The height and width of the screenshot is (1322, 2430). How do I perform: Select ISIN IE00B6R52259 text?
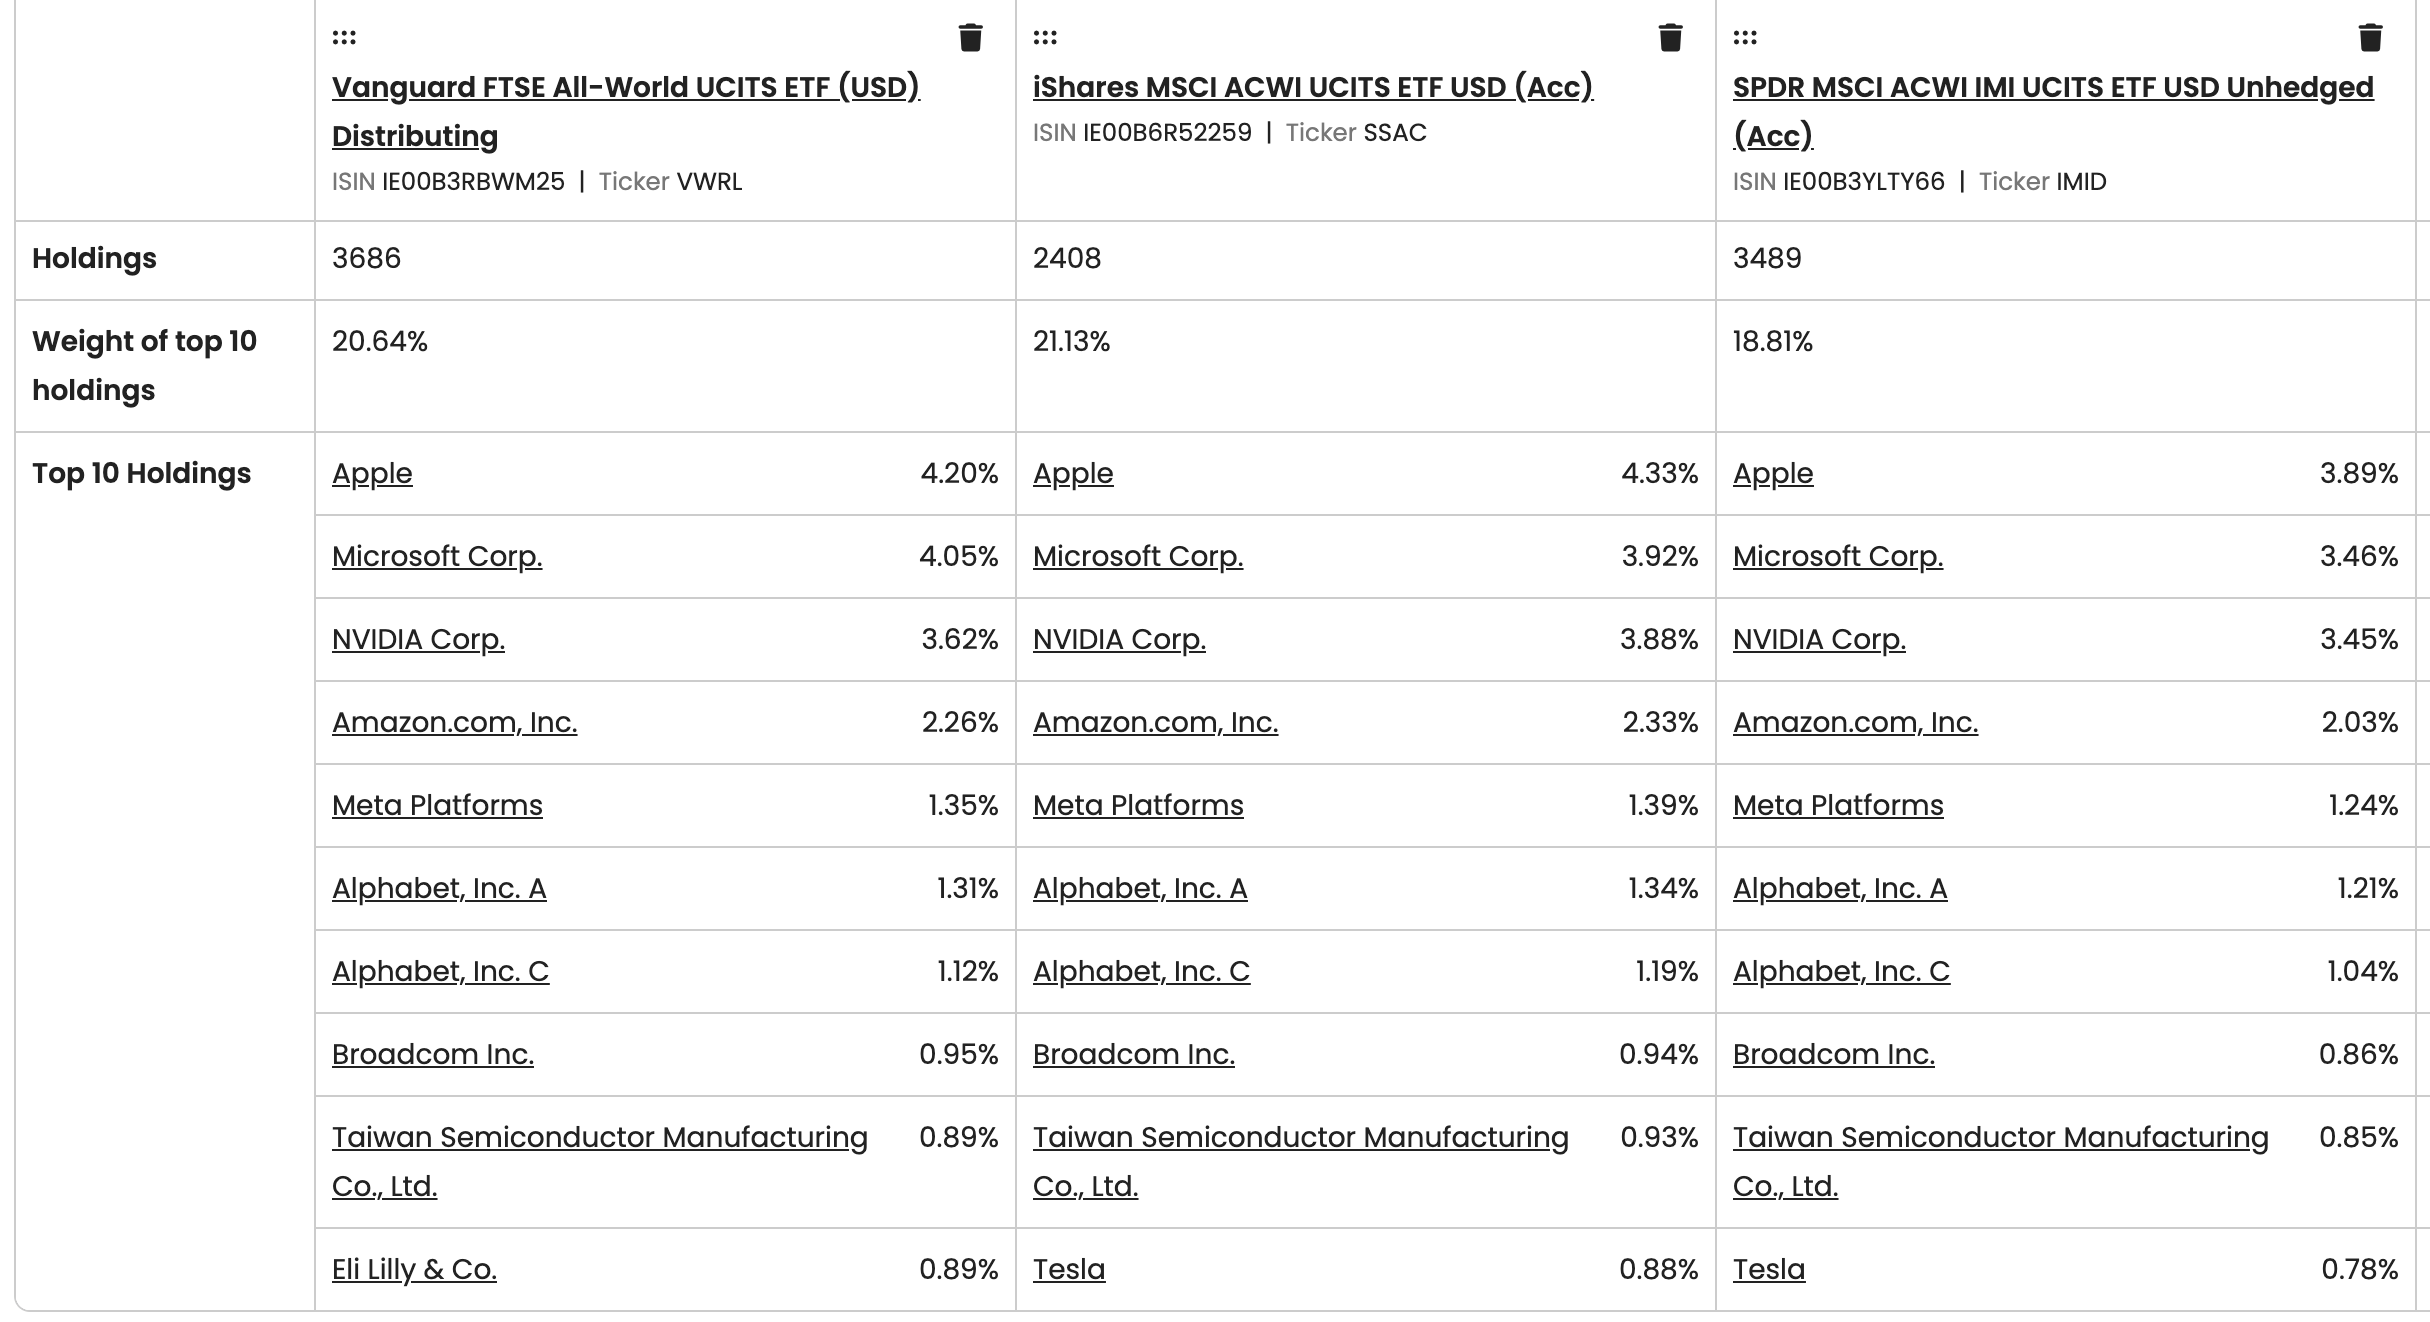(x=1167, y=133)
